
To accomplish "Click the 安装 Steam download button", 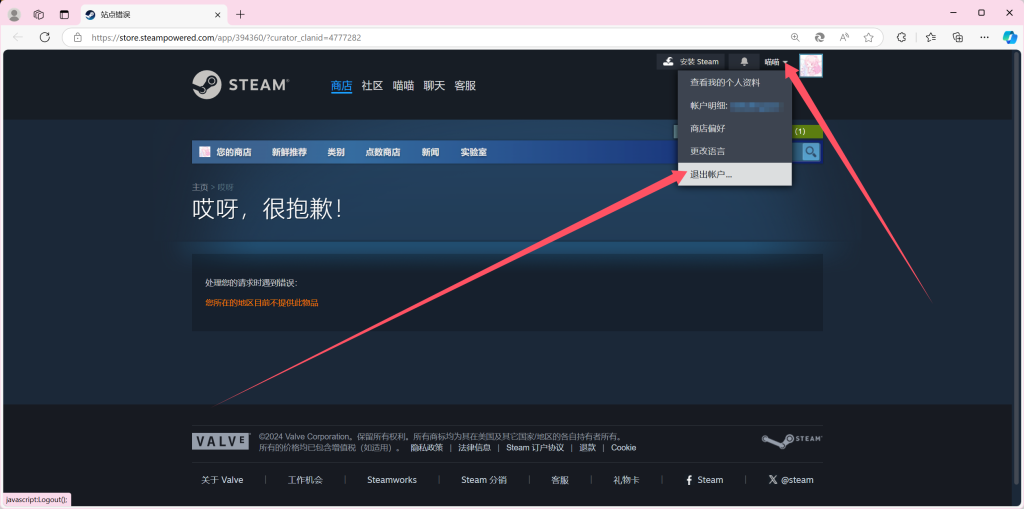I will (x=691, y=61).
